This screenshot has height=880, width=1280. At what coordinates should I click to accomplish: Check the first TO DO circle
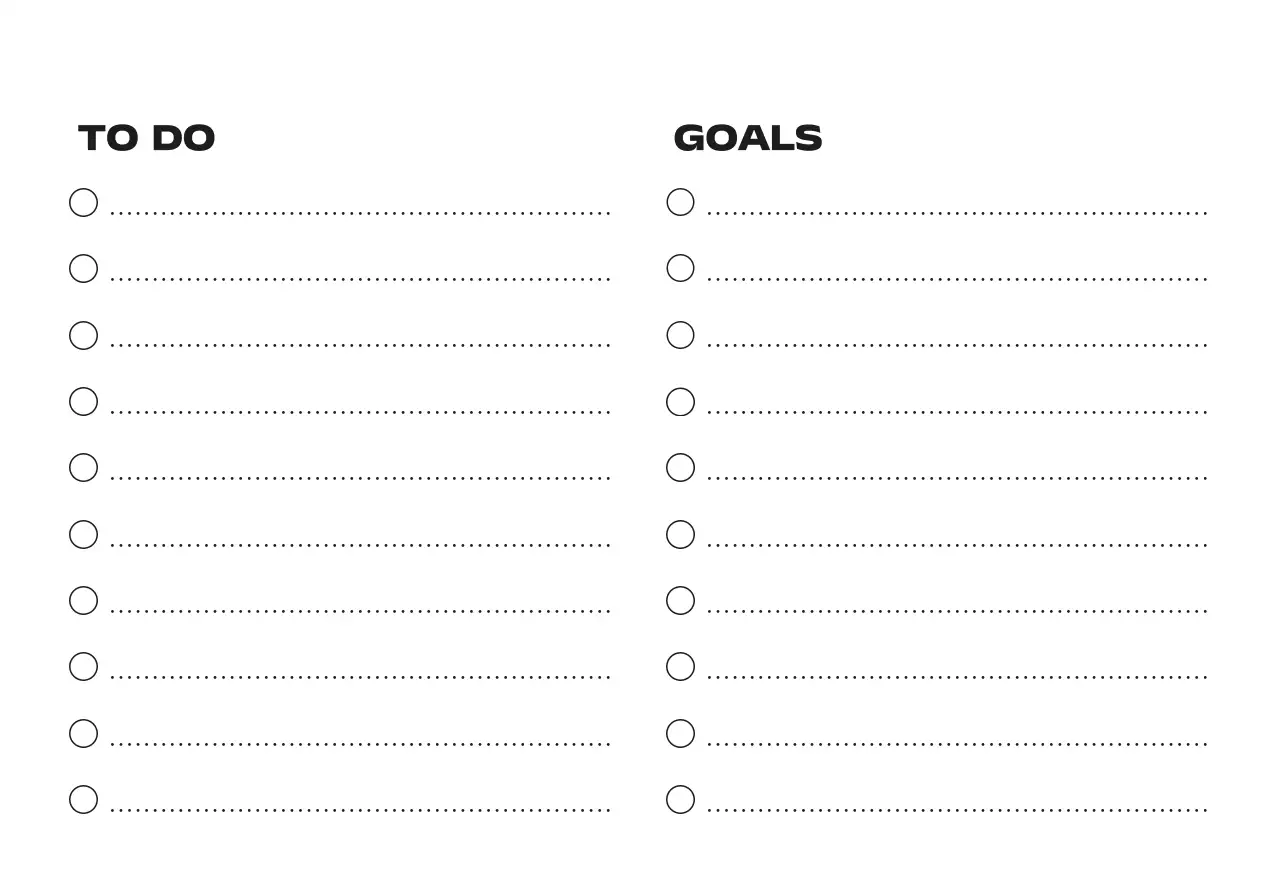coord(83,203)
